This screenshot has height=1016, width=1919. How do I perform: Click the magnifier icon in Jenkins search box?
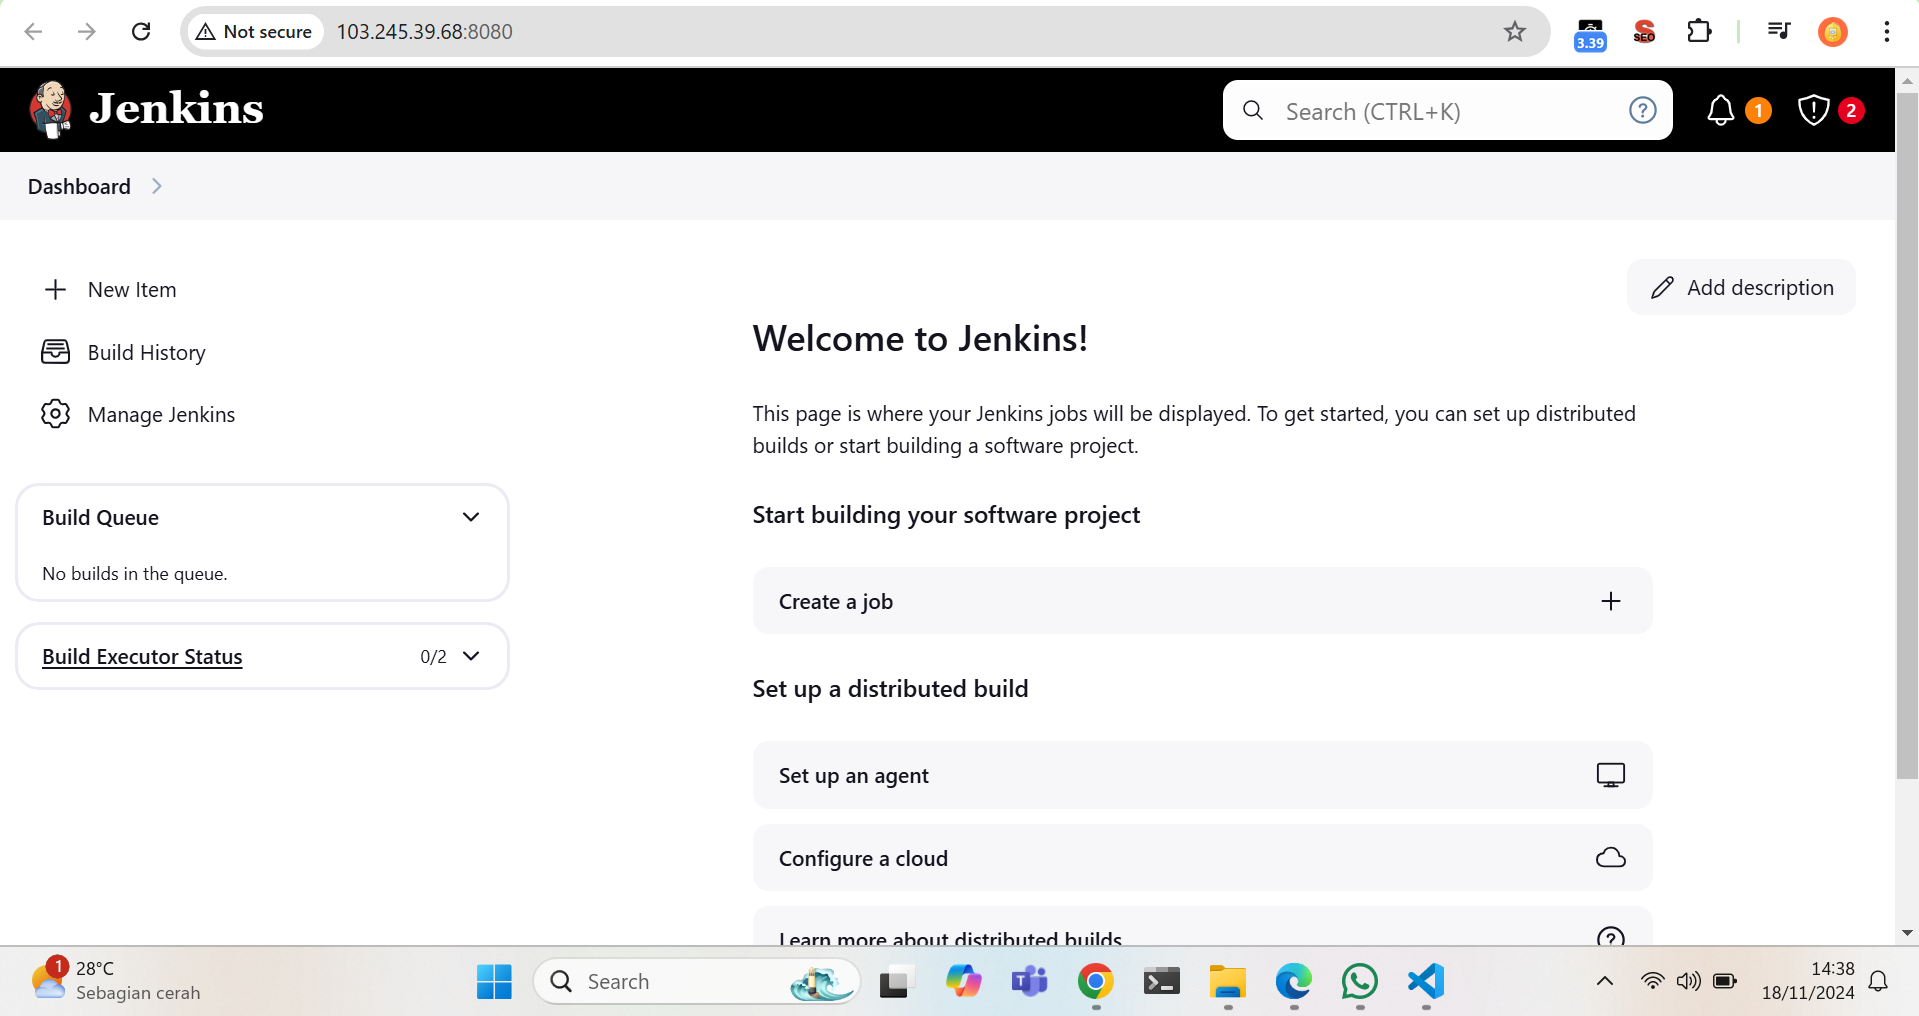[x=1253, y=110]
